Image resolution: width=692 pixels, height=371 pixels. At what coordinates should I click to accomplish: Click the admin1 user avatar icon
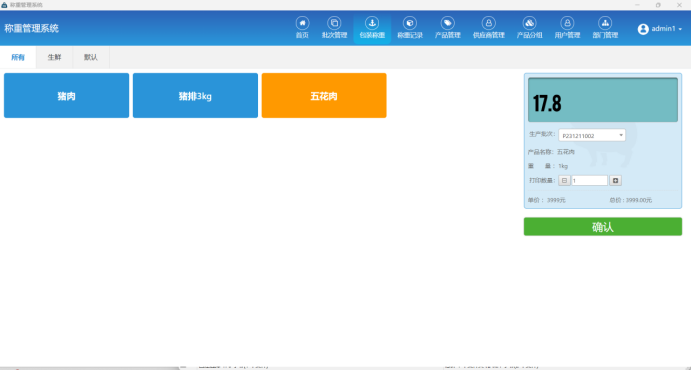pyautogui.click(x=643, y=29)
